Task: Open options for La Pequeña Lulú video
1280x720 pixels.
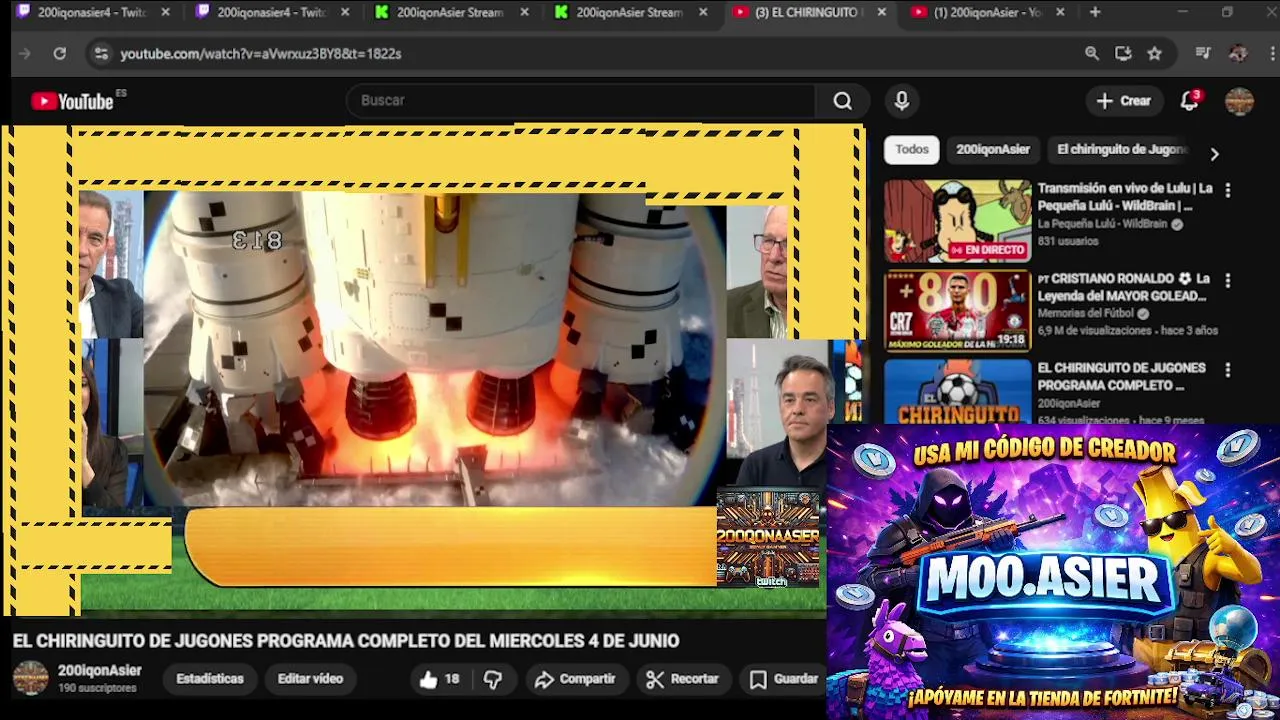Action: [1227, 190]
